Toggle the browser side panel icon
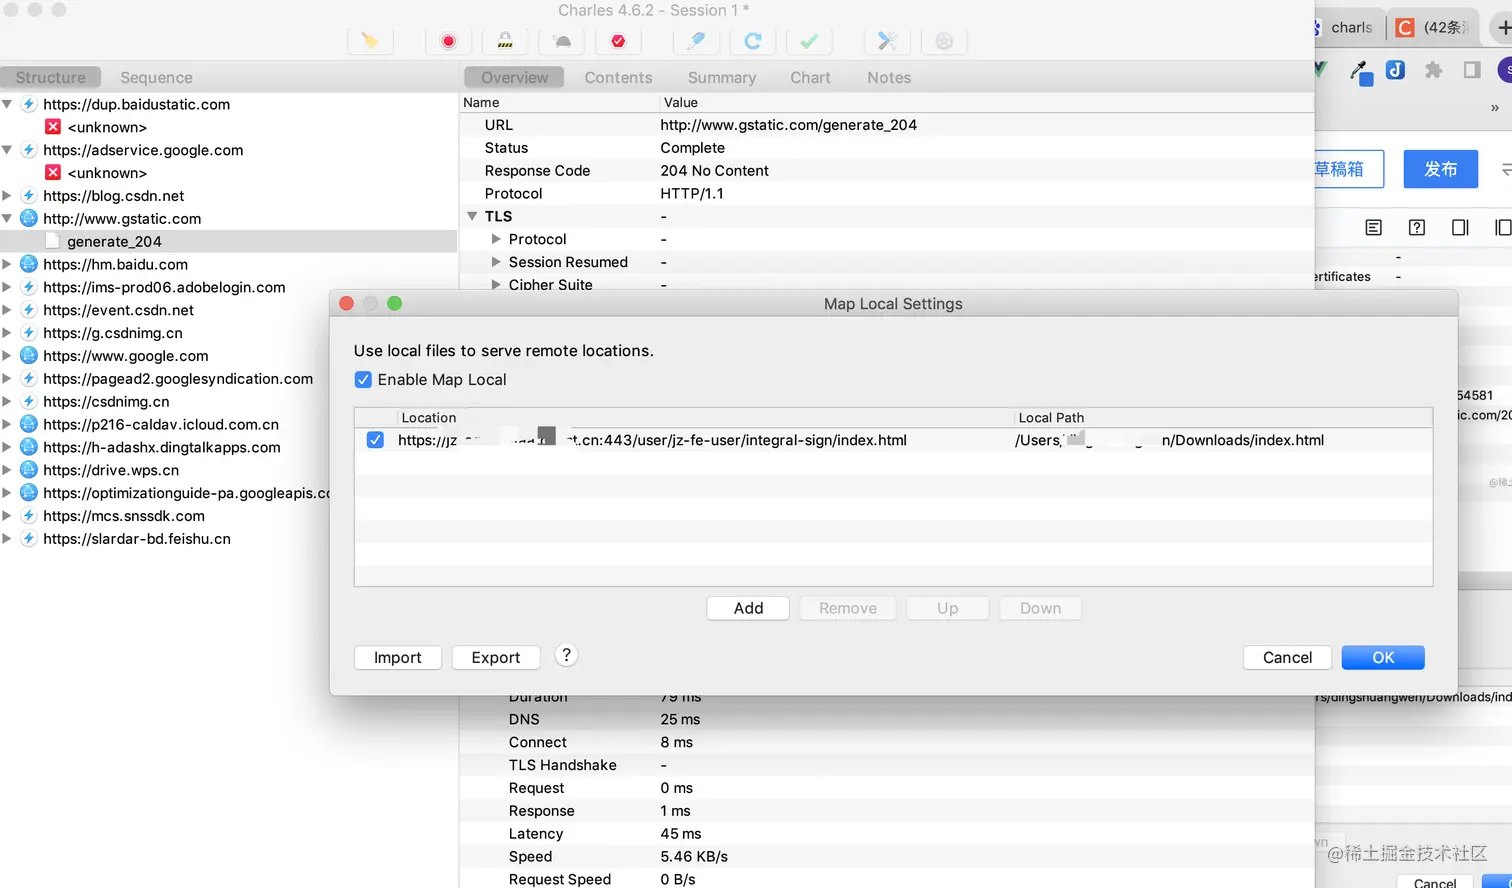The image size is (1512, 888). (x=1471, y=70)
